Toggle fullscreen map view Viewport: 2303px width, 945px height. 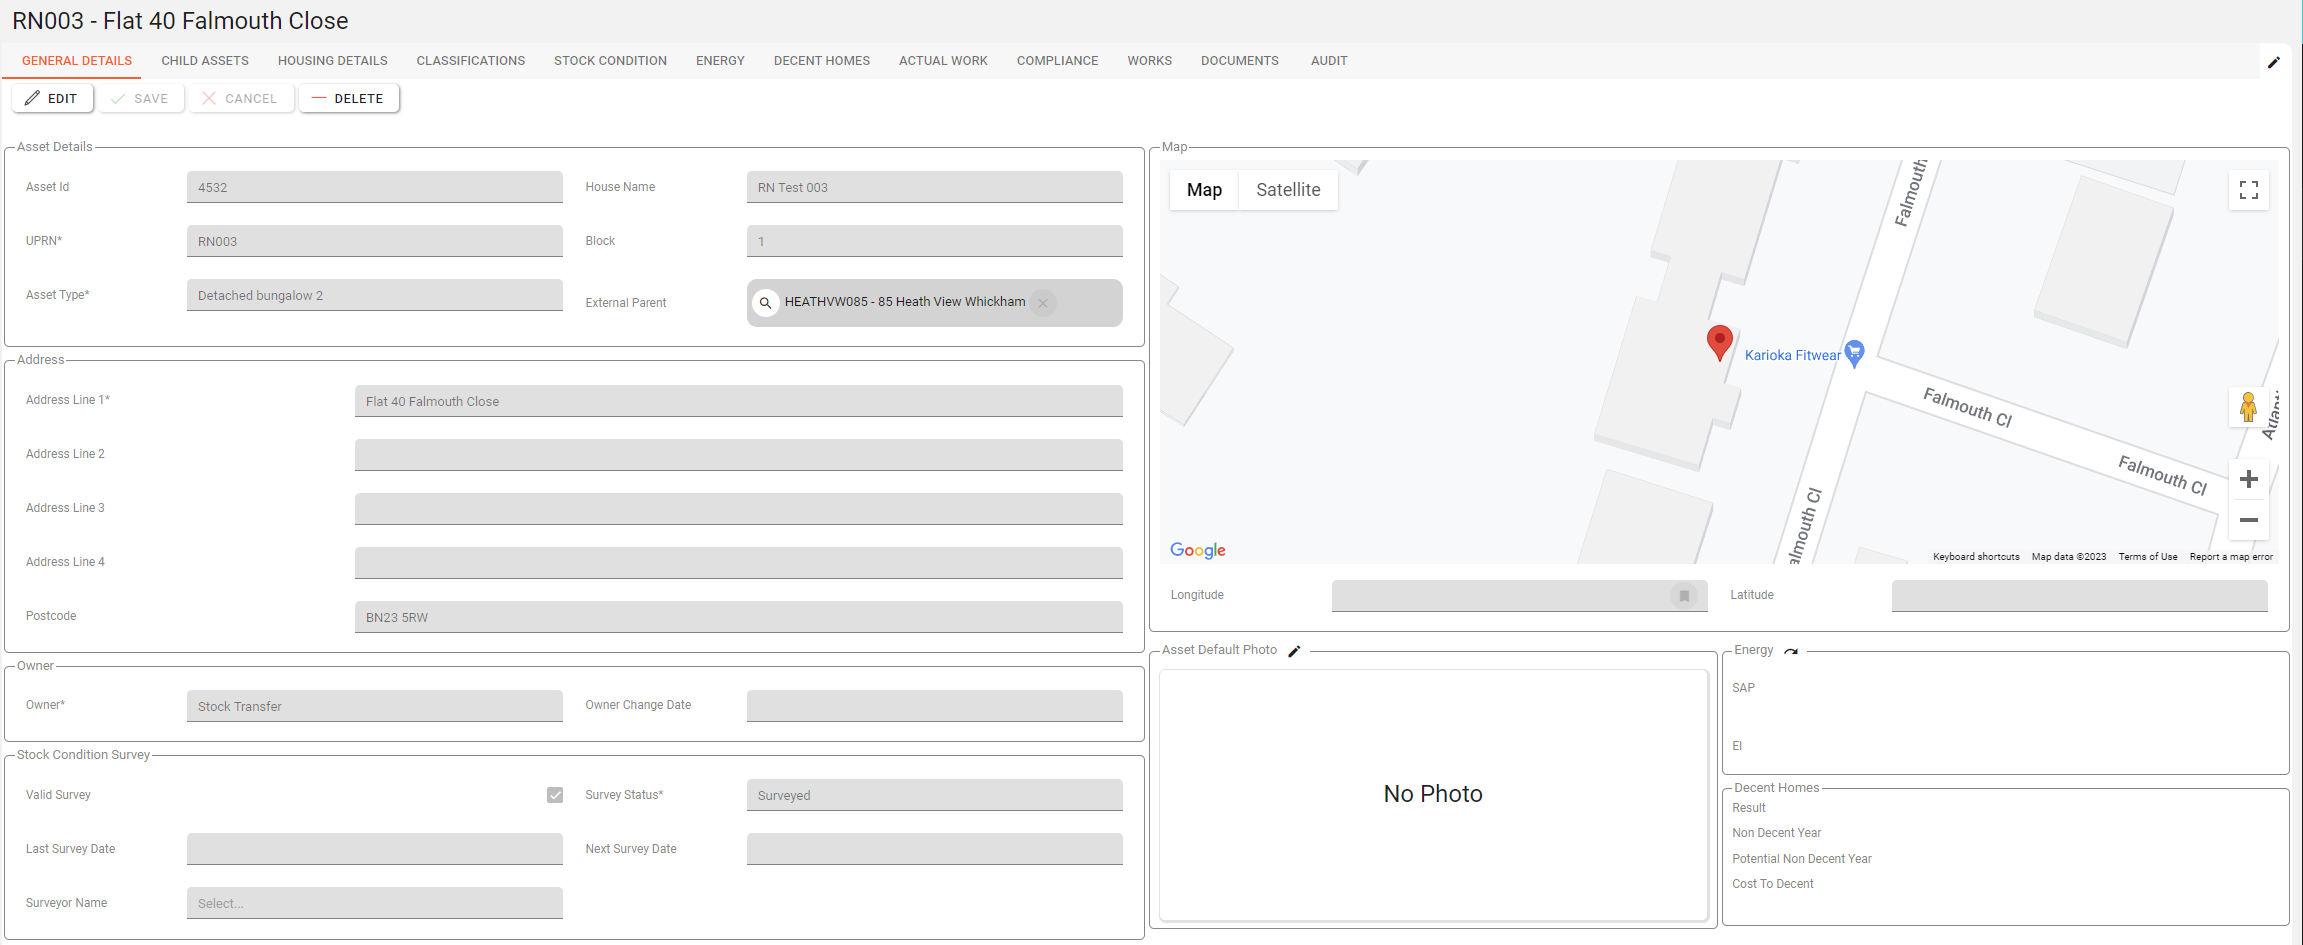[2248, 190]
